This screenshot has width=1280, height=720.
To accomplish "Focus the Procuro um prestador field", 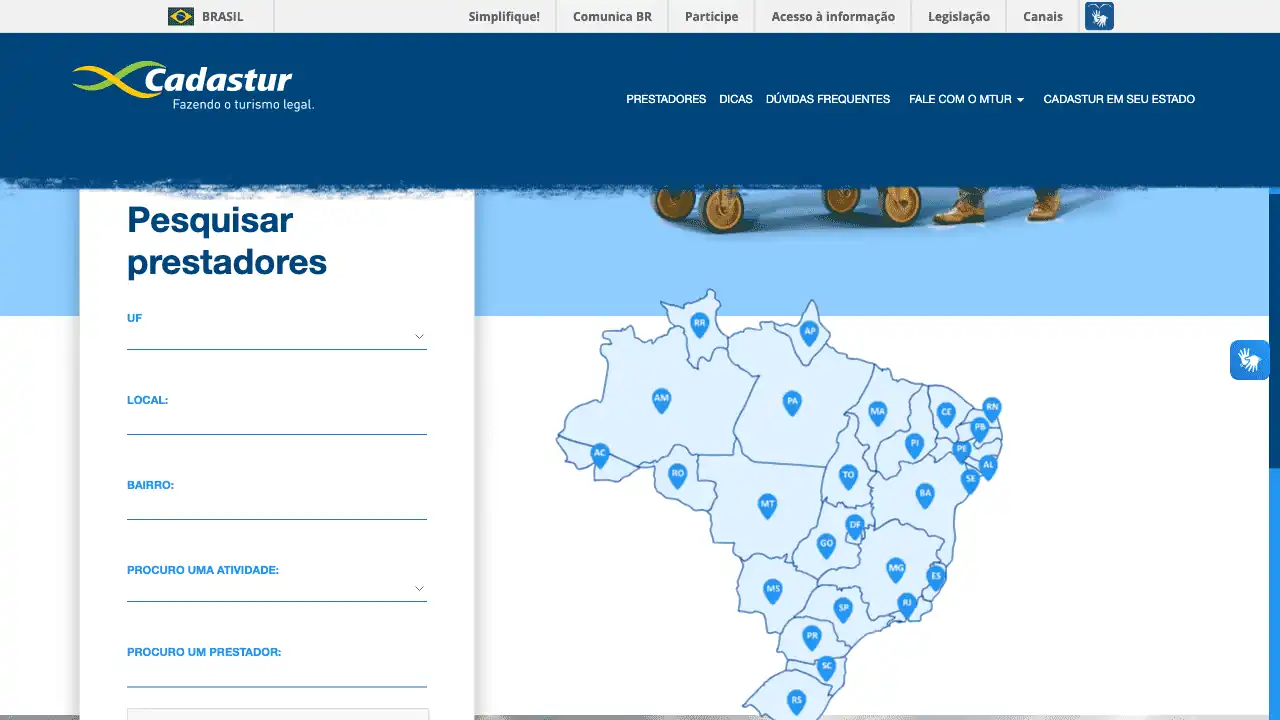I will [277, 675].
